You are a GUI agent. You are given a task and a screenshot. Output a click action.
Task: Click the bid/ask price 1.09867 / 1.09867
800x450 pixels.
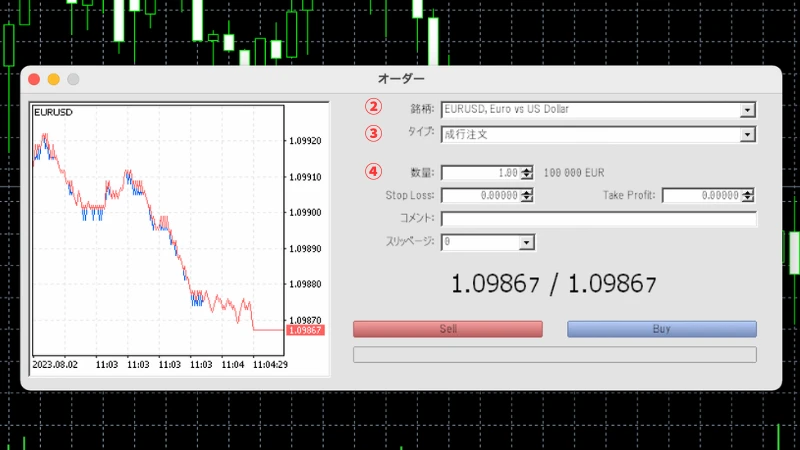tap(554, 284)
